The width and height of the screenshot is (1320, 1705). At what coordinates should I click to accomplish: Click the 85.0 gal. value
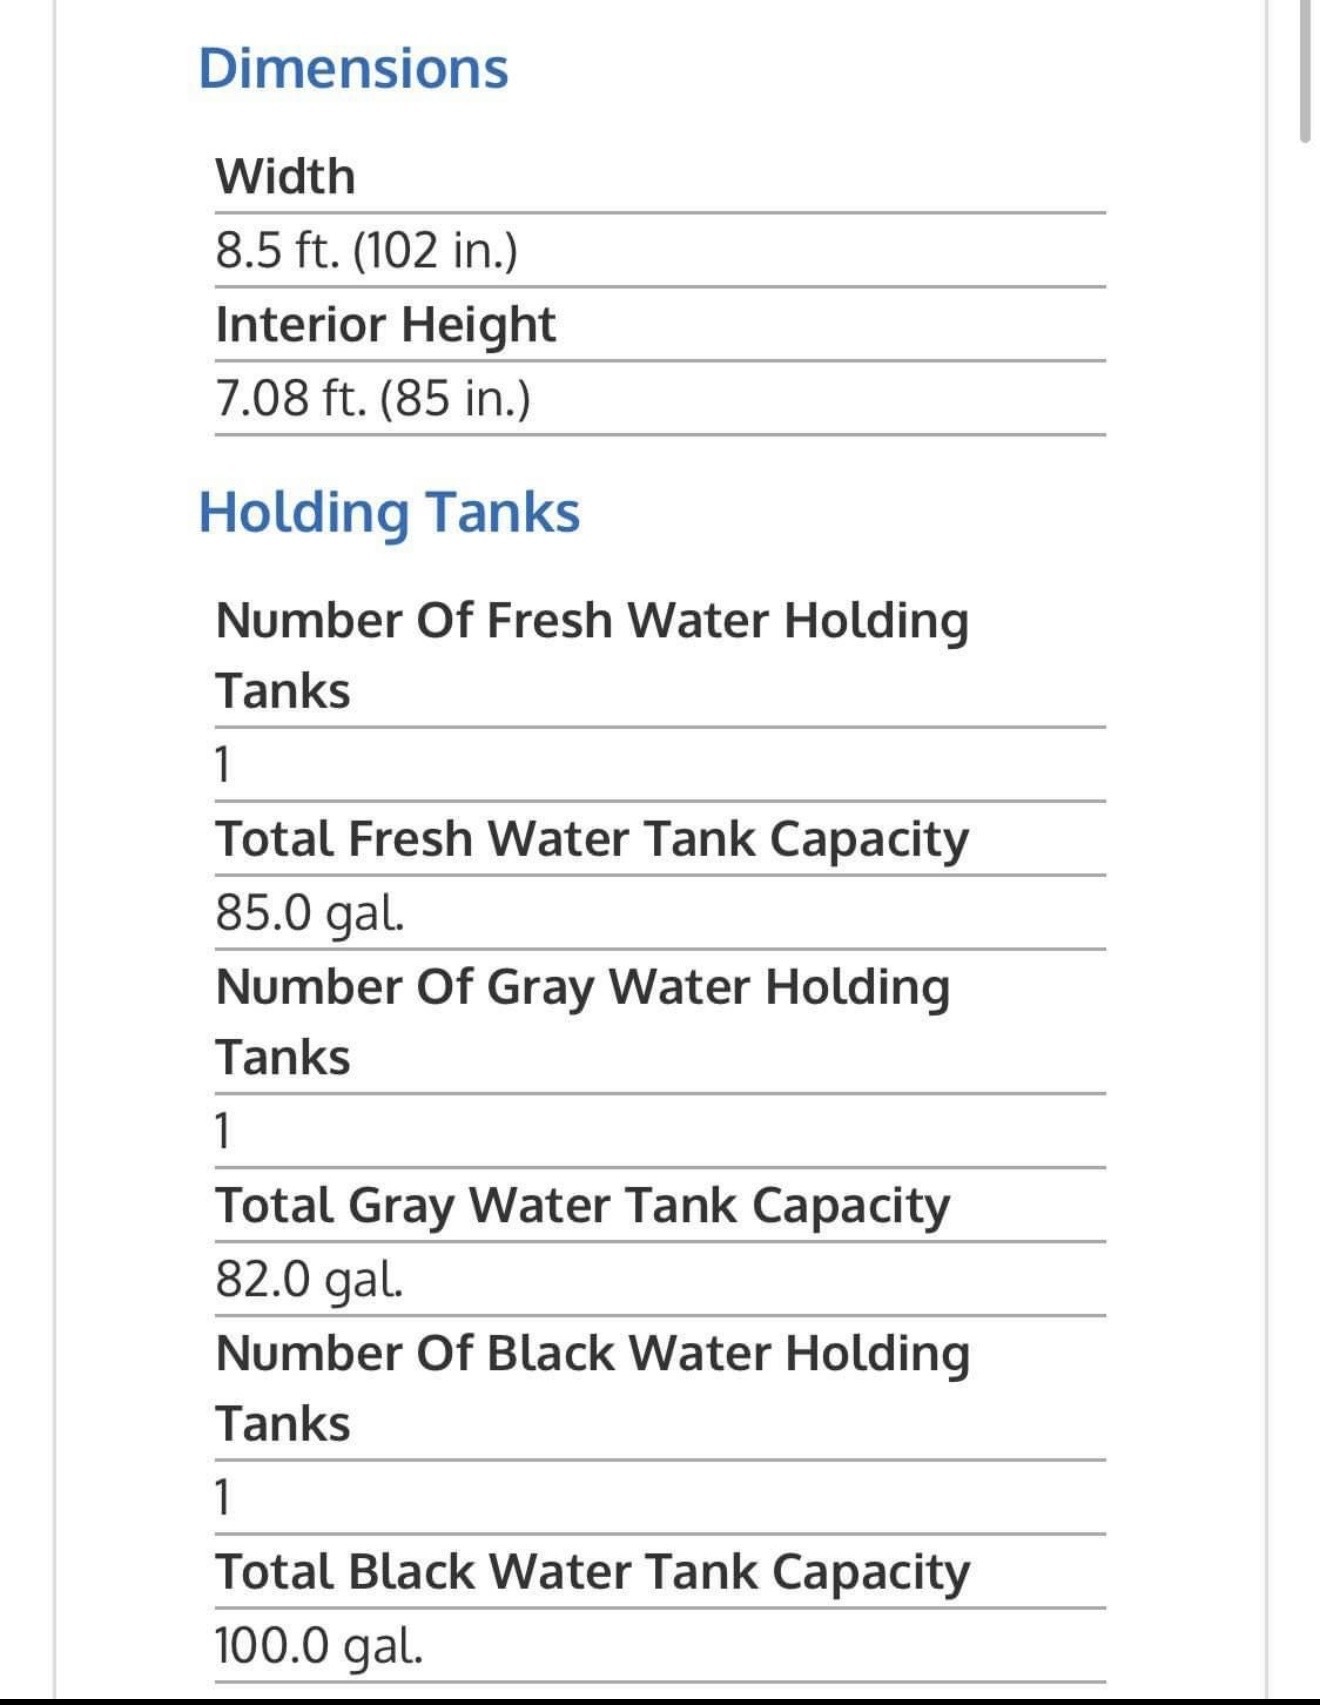click(310, 913)
